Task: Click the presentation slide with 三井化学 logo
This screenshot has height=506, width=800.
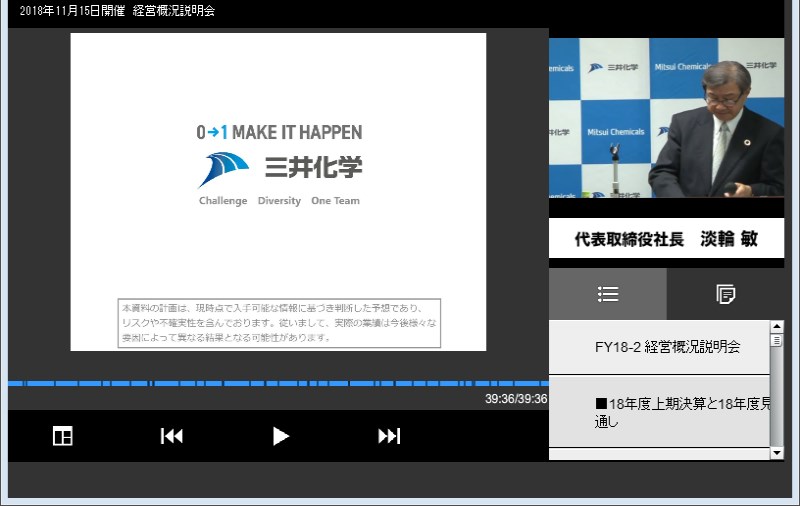Action: [278, 192]
